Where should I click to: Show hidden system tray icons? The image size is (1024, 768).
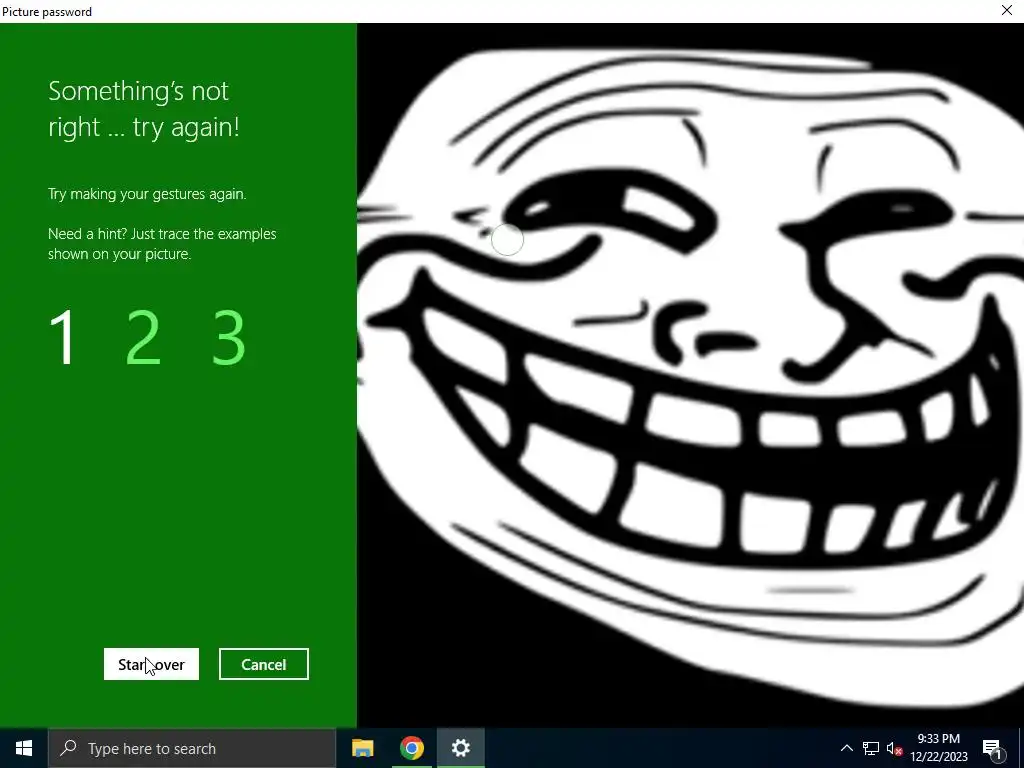[x=846, y=748]
